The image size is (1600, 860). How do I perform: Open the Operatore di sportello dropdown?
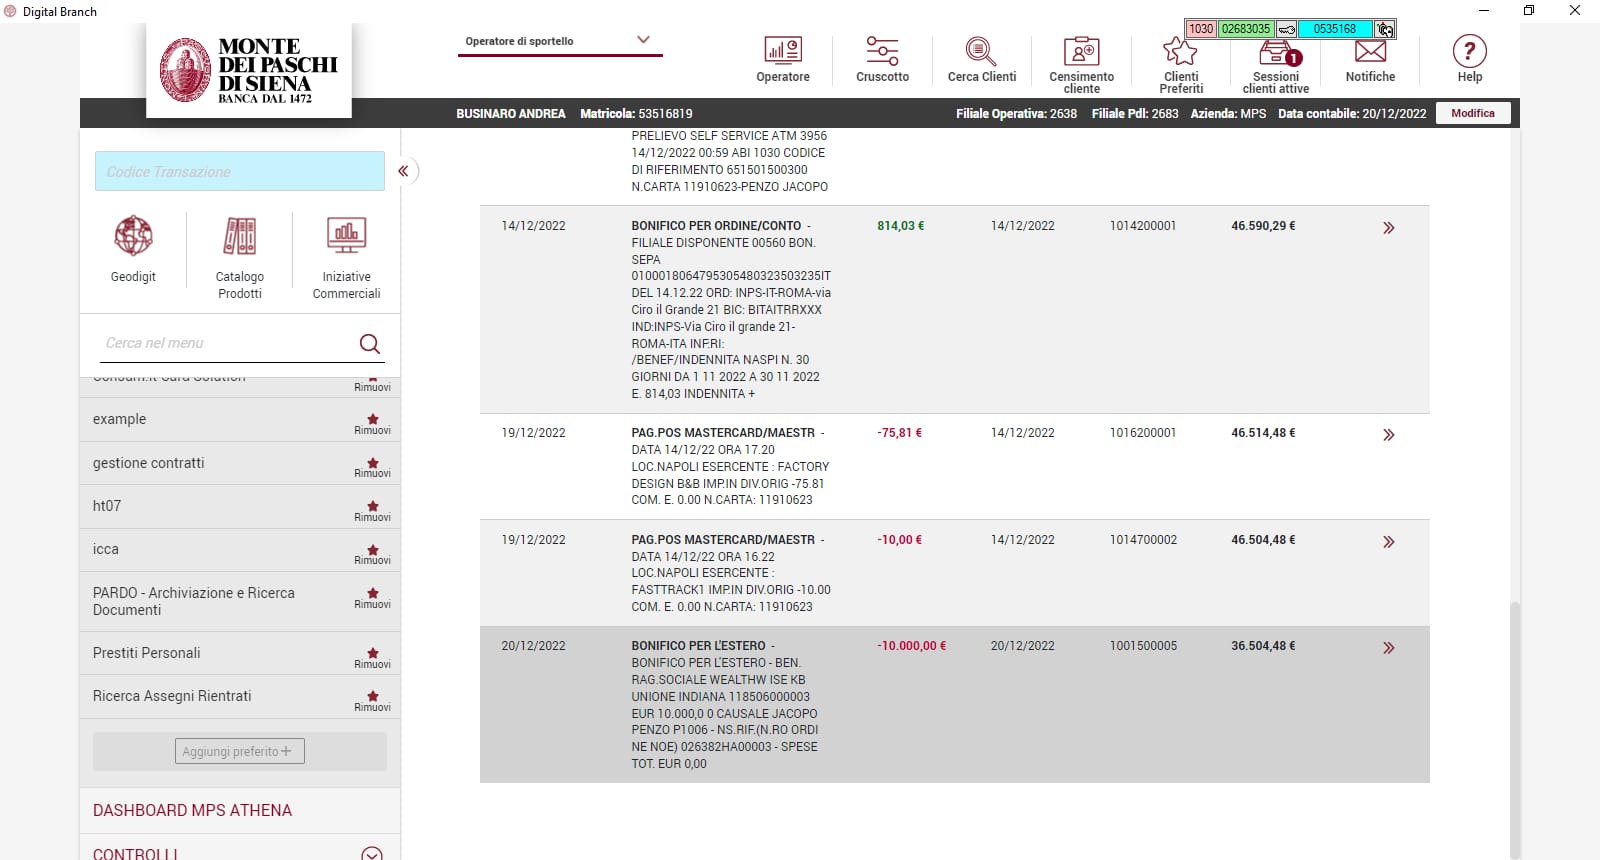[643, 41]
